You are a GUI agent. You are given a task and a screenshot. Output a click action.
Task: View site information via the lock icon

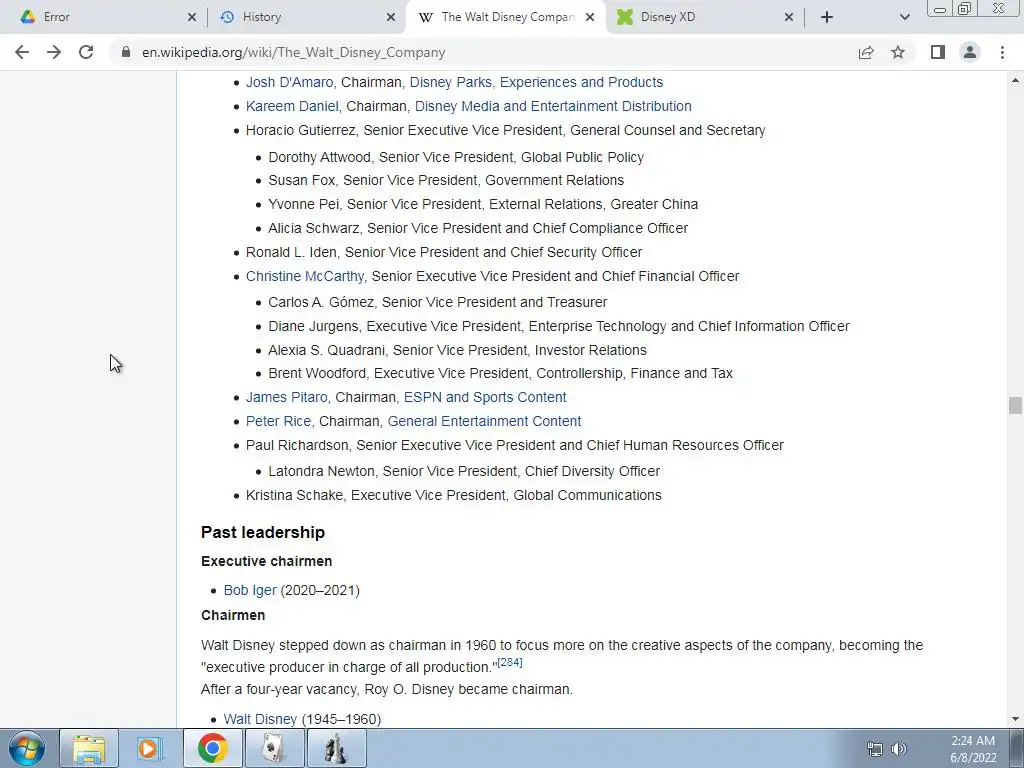[x=126, y=52]
